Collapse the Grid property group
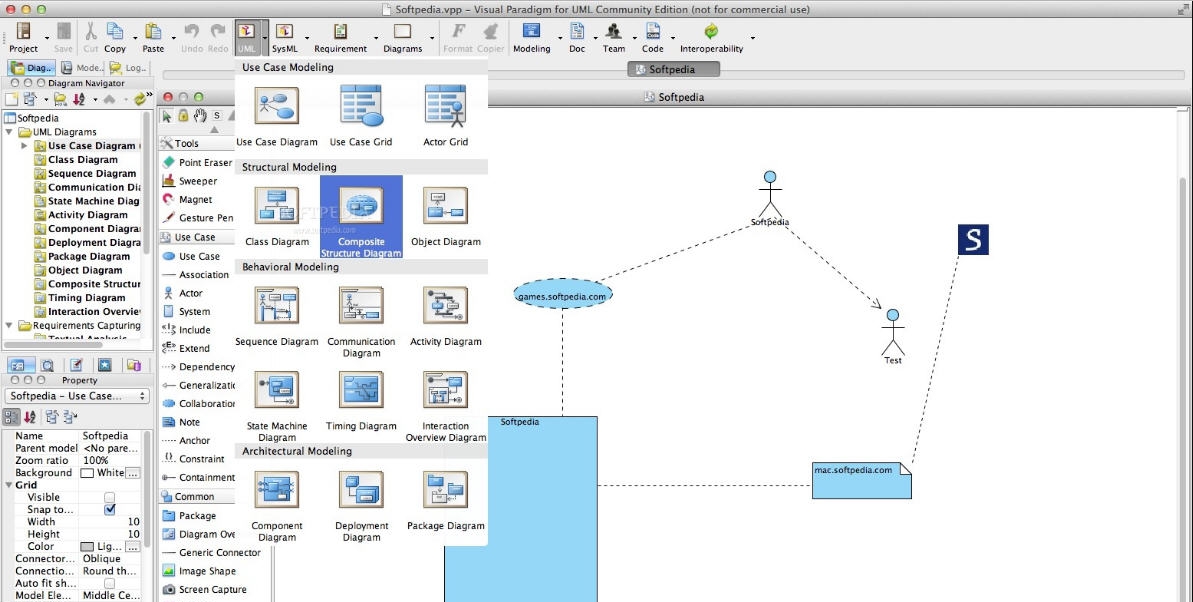1193x602 pixels. click(8, 484)
